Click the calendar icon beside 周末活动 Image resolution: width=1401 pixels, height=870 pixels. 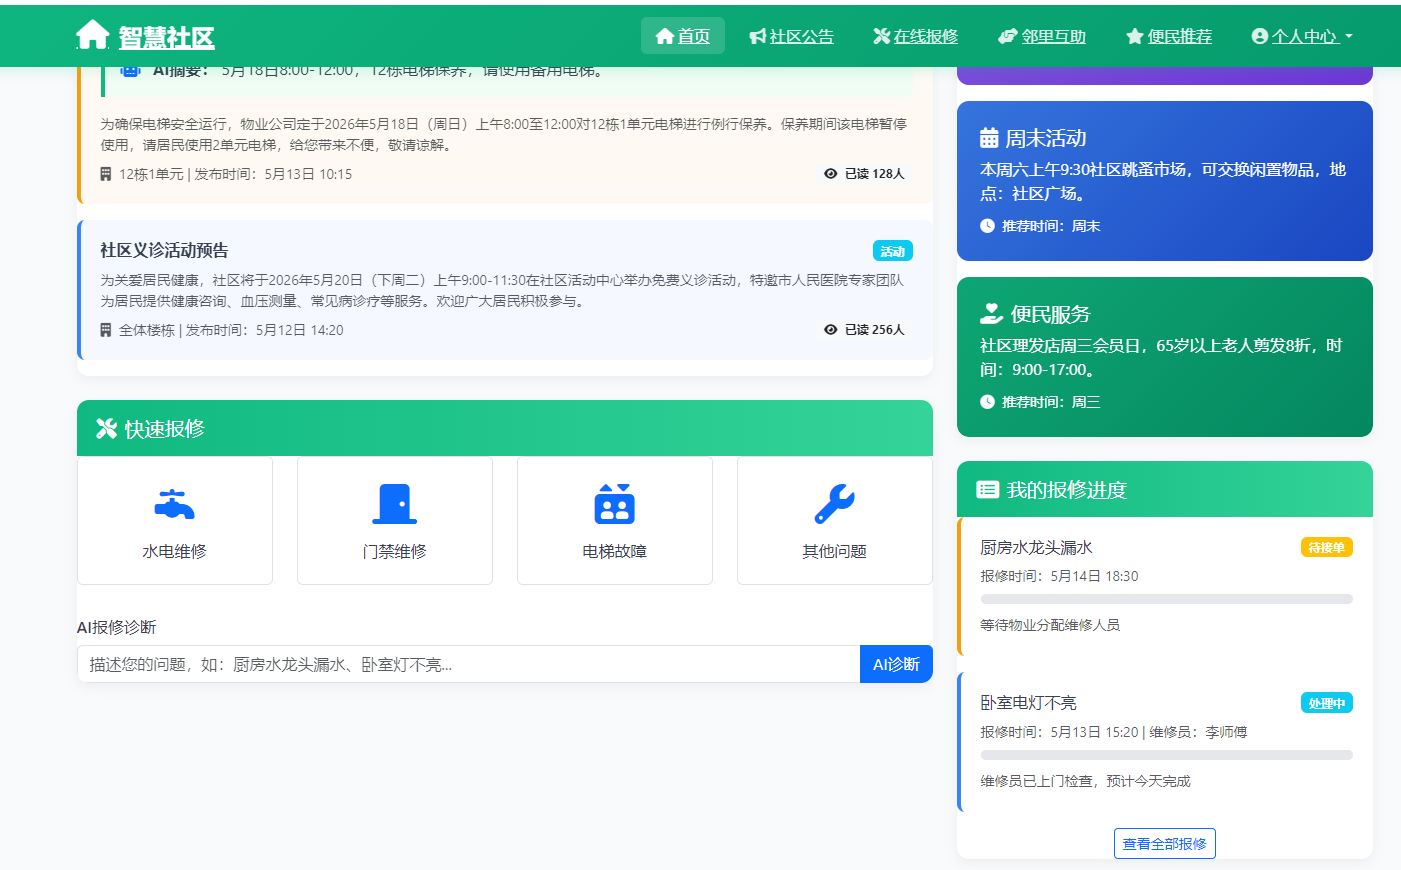click(989, 138)
